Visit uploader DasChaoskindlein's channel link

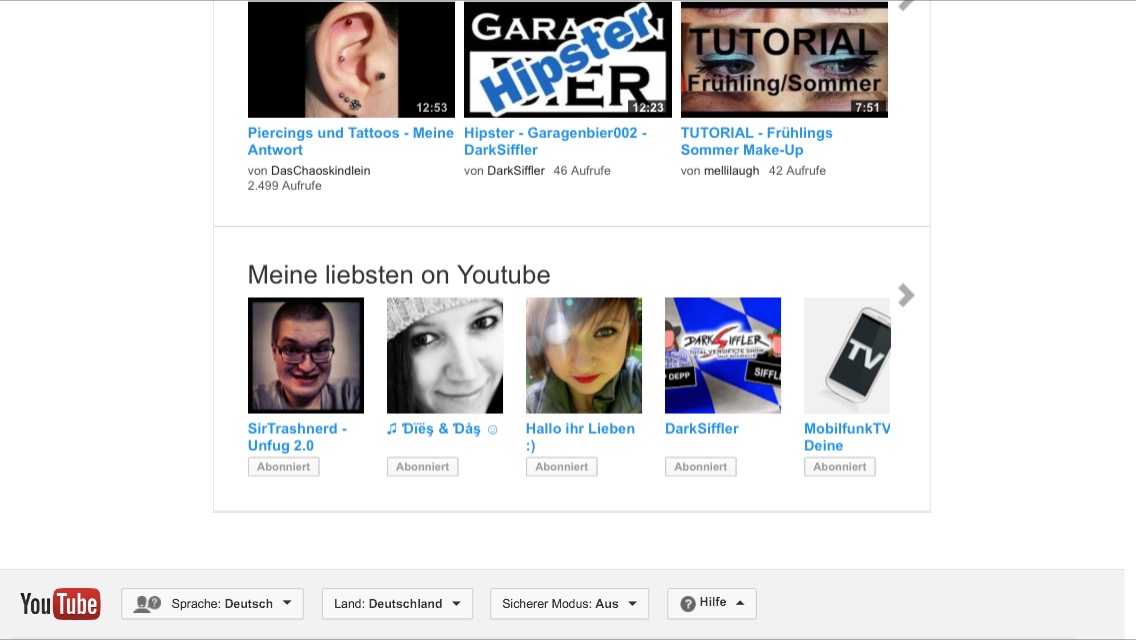click(x=320, y=171)
